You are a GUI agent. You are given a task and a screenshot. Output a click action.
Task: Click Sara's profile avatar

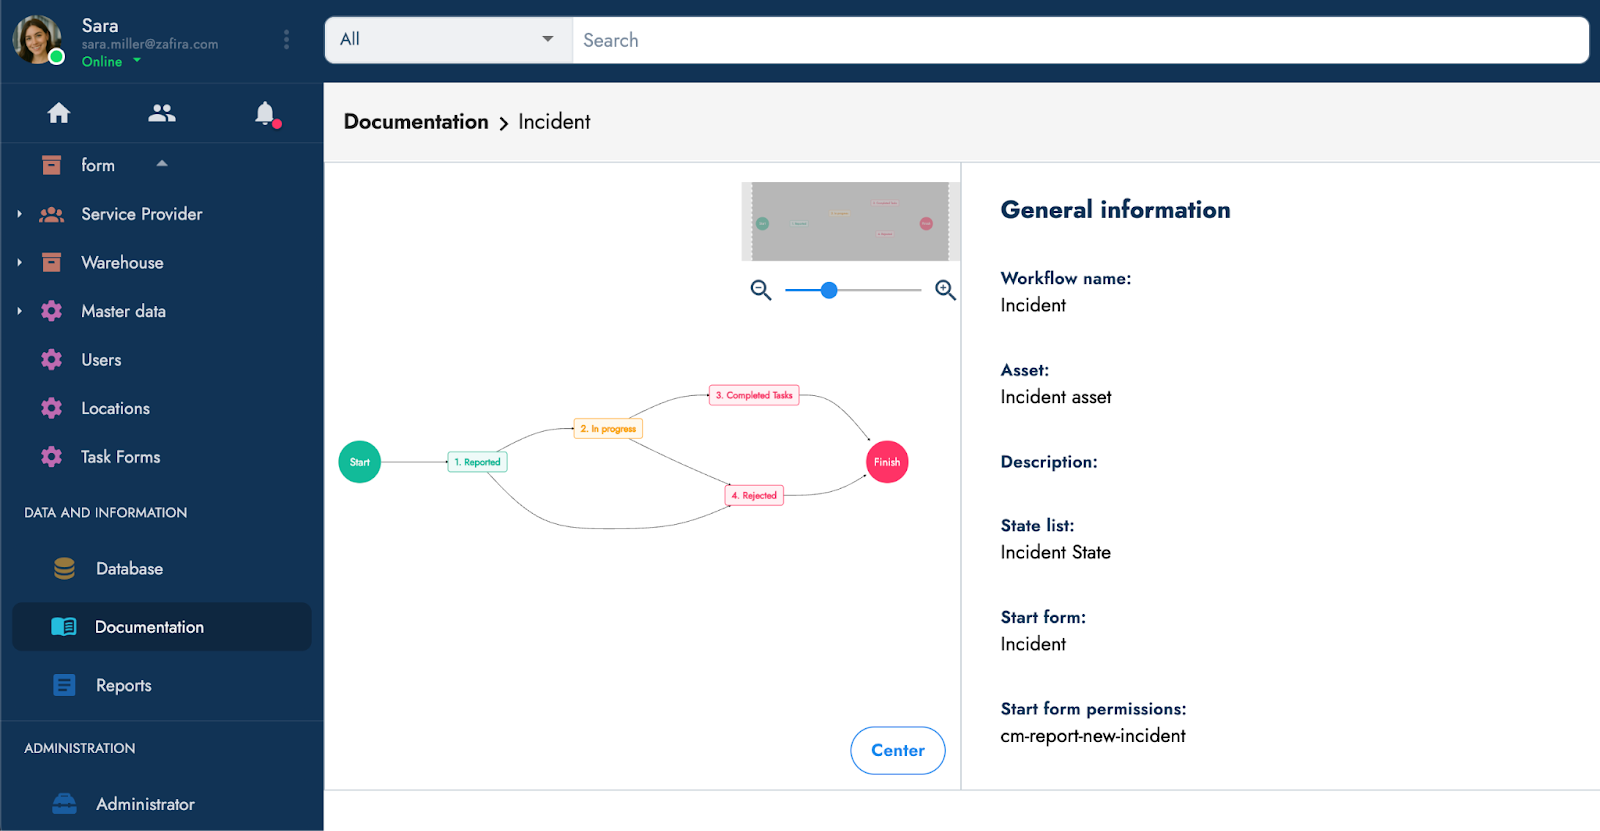point(37,40)
